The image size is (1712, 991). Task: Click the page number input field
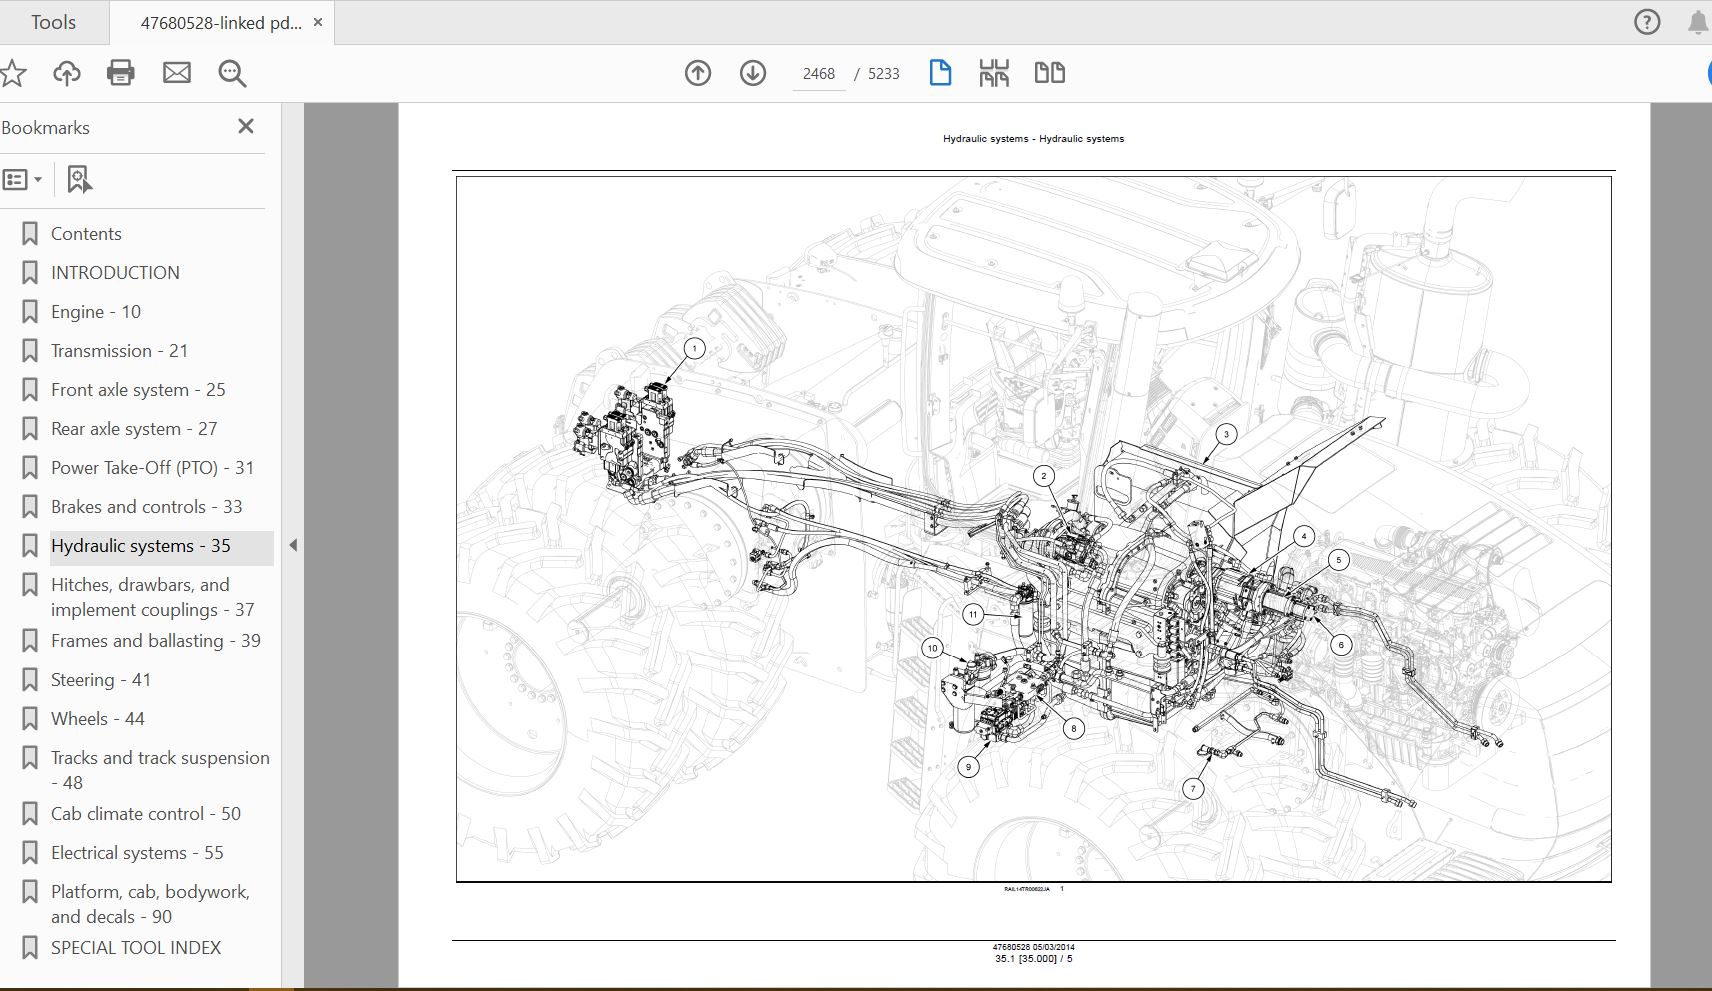pyautogui.click(x=818, y=74)
